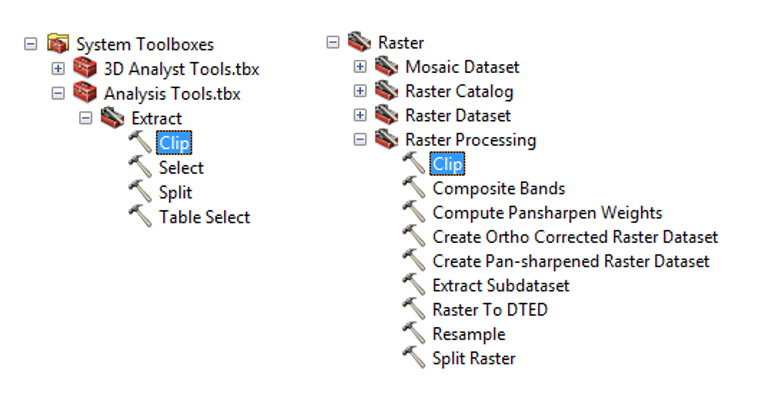Click the Mosaic Dataset toolset icon
Screen dimensions: 760x413
pyautogui.click(x=387, y=67)
